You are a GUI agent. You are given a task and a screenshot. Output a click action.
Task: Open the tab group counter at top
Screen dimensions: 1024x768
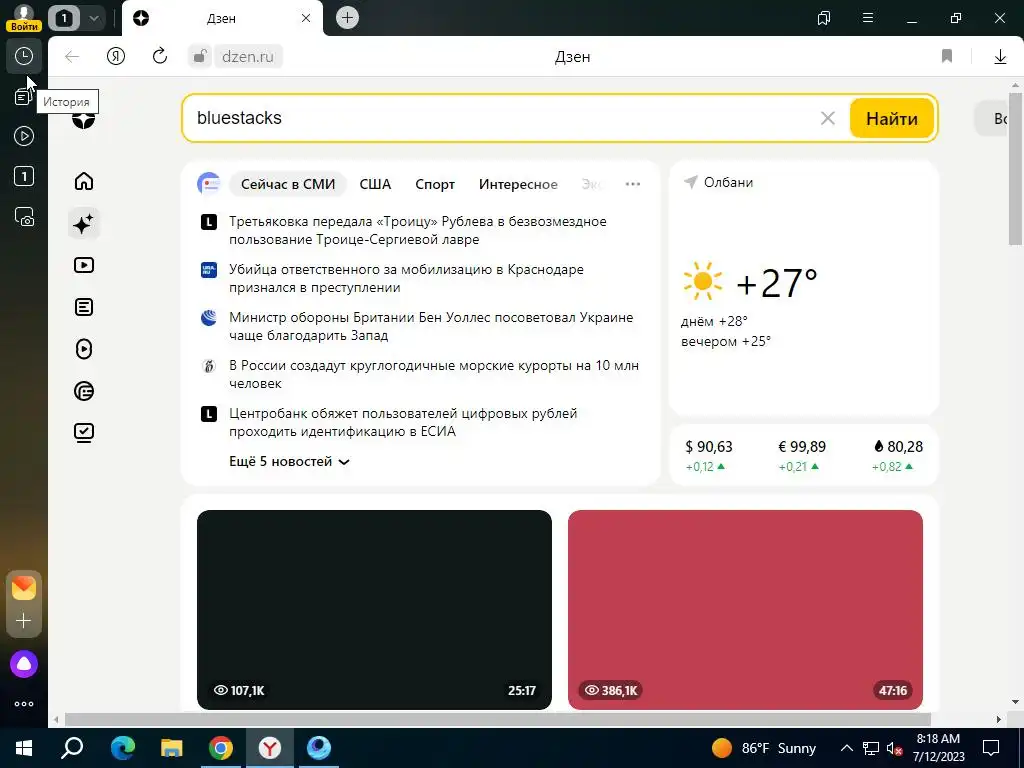tap(63, 18)
